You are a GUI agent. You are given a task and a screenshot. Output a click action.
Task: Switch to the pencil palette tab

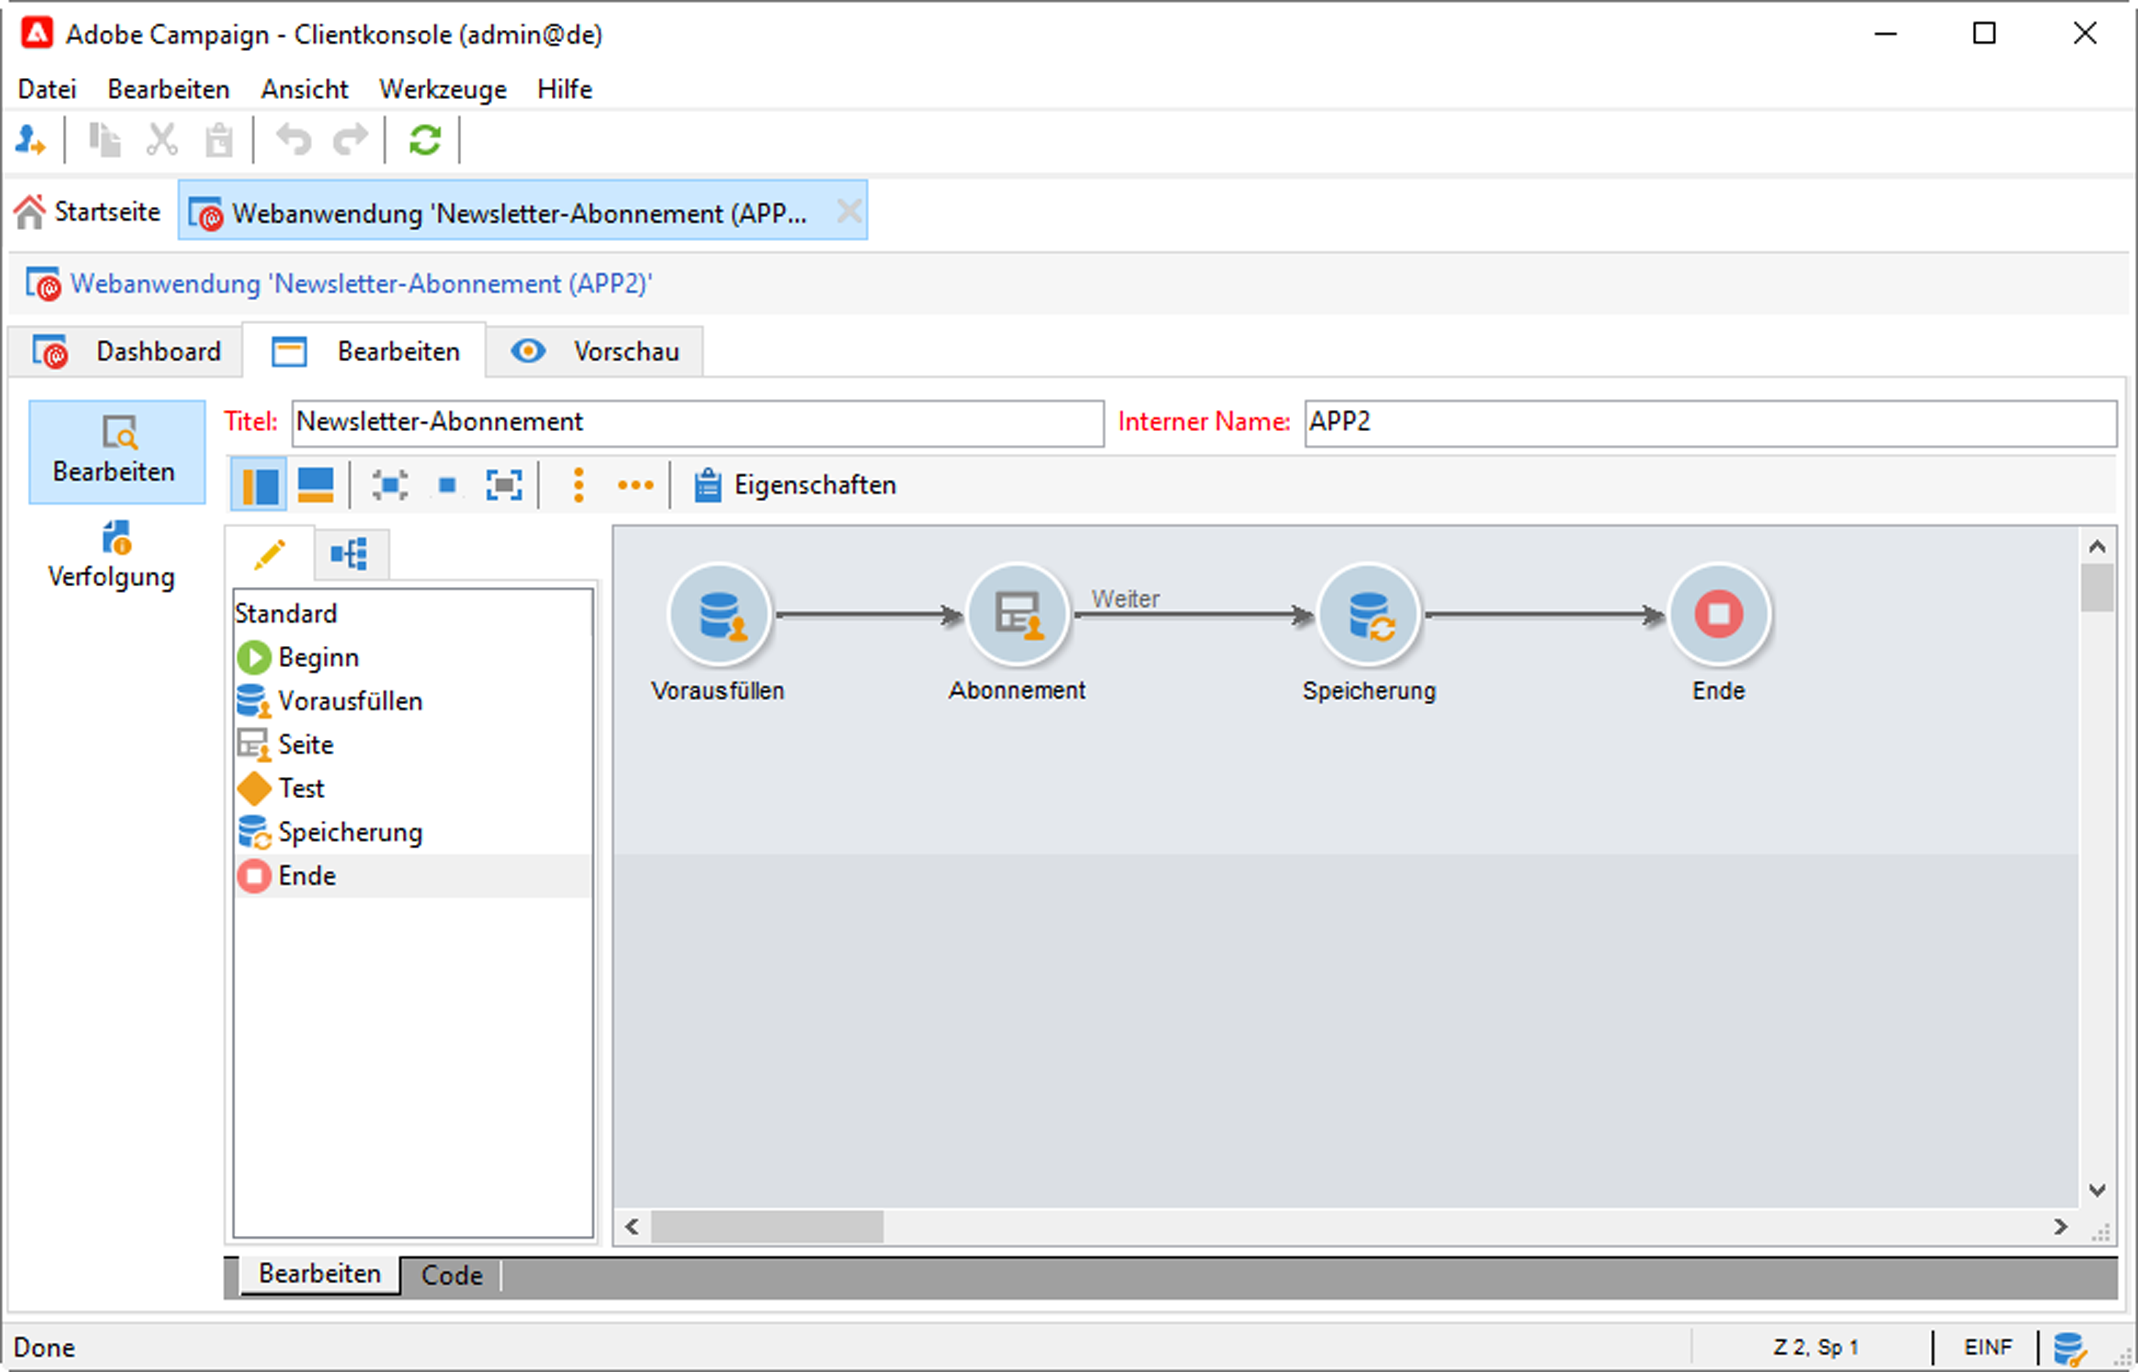pyautogui.click(x=269, y=554)
